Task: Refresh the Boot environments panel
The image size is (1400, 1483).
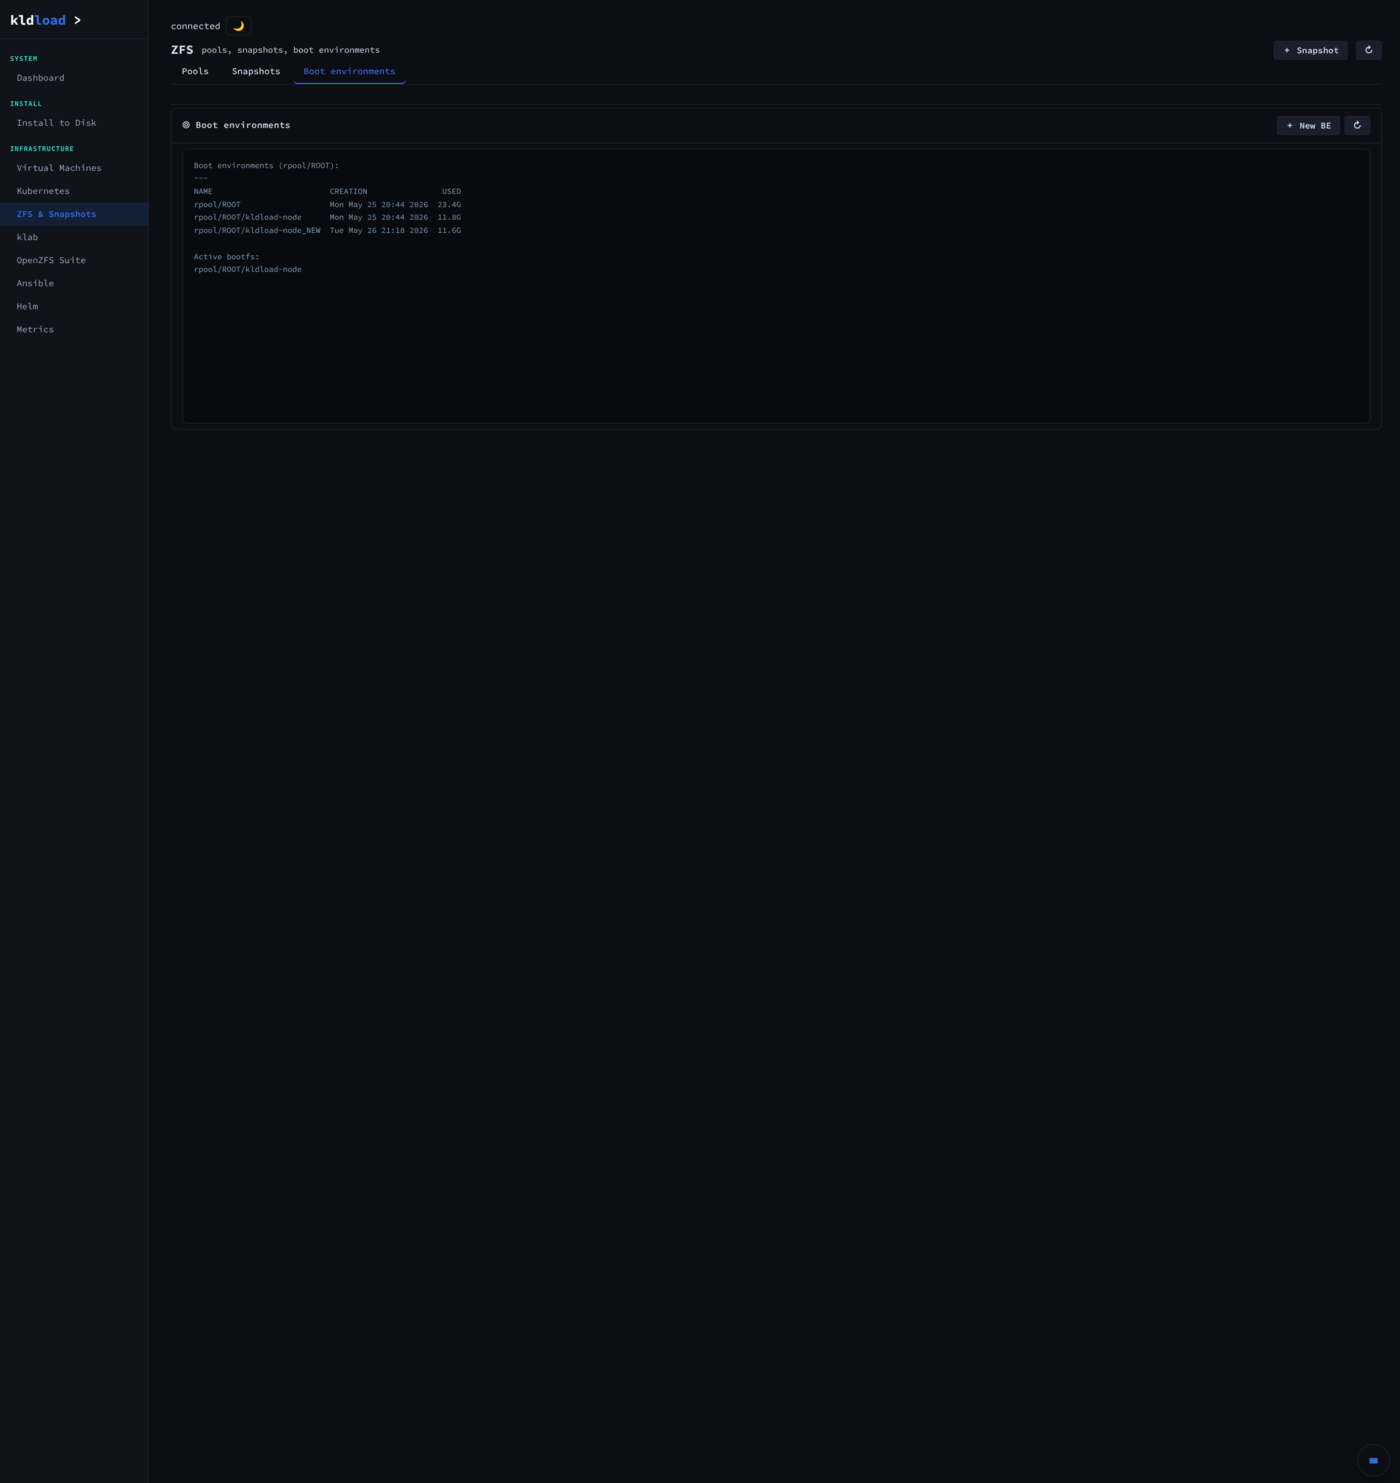Action: (x=1357, y=125)
